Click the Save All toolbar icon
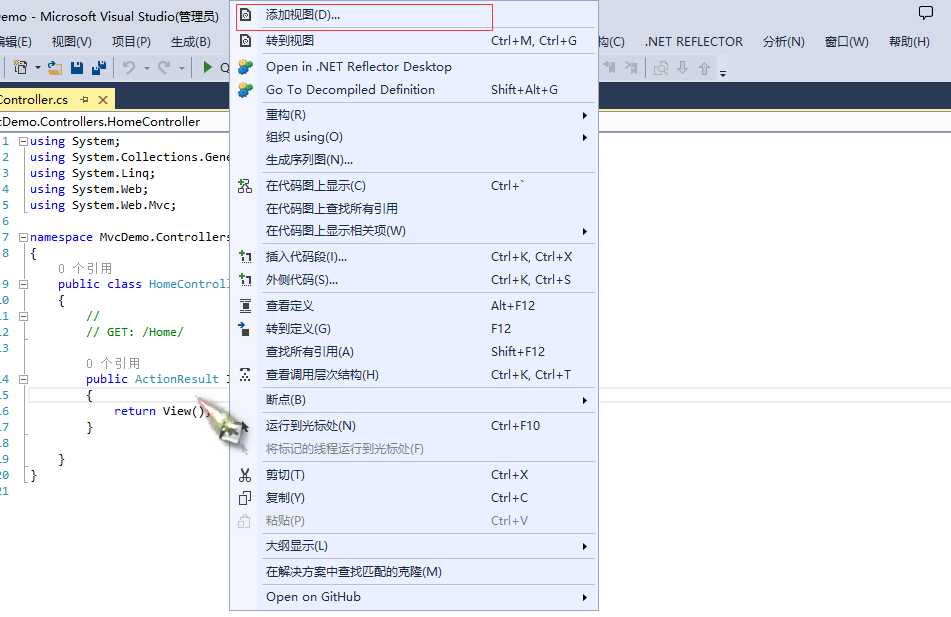This screenshot has width=951, height=617. pyautogui.click(x=99, y=67)
